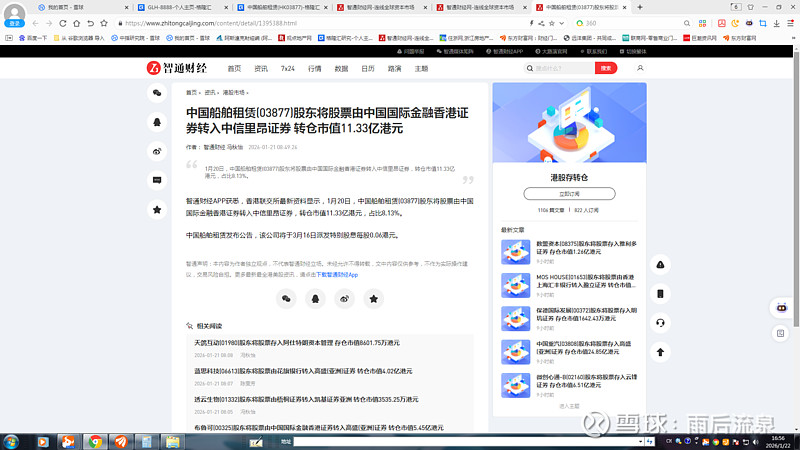The width and height of the screenshot is (800, 450).
Task: Open the 数据 nav menu item
Action: [341, 68]
